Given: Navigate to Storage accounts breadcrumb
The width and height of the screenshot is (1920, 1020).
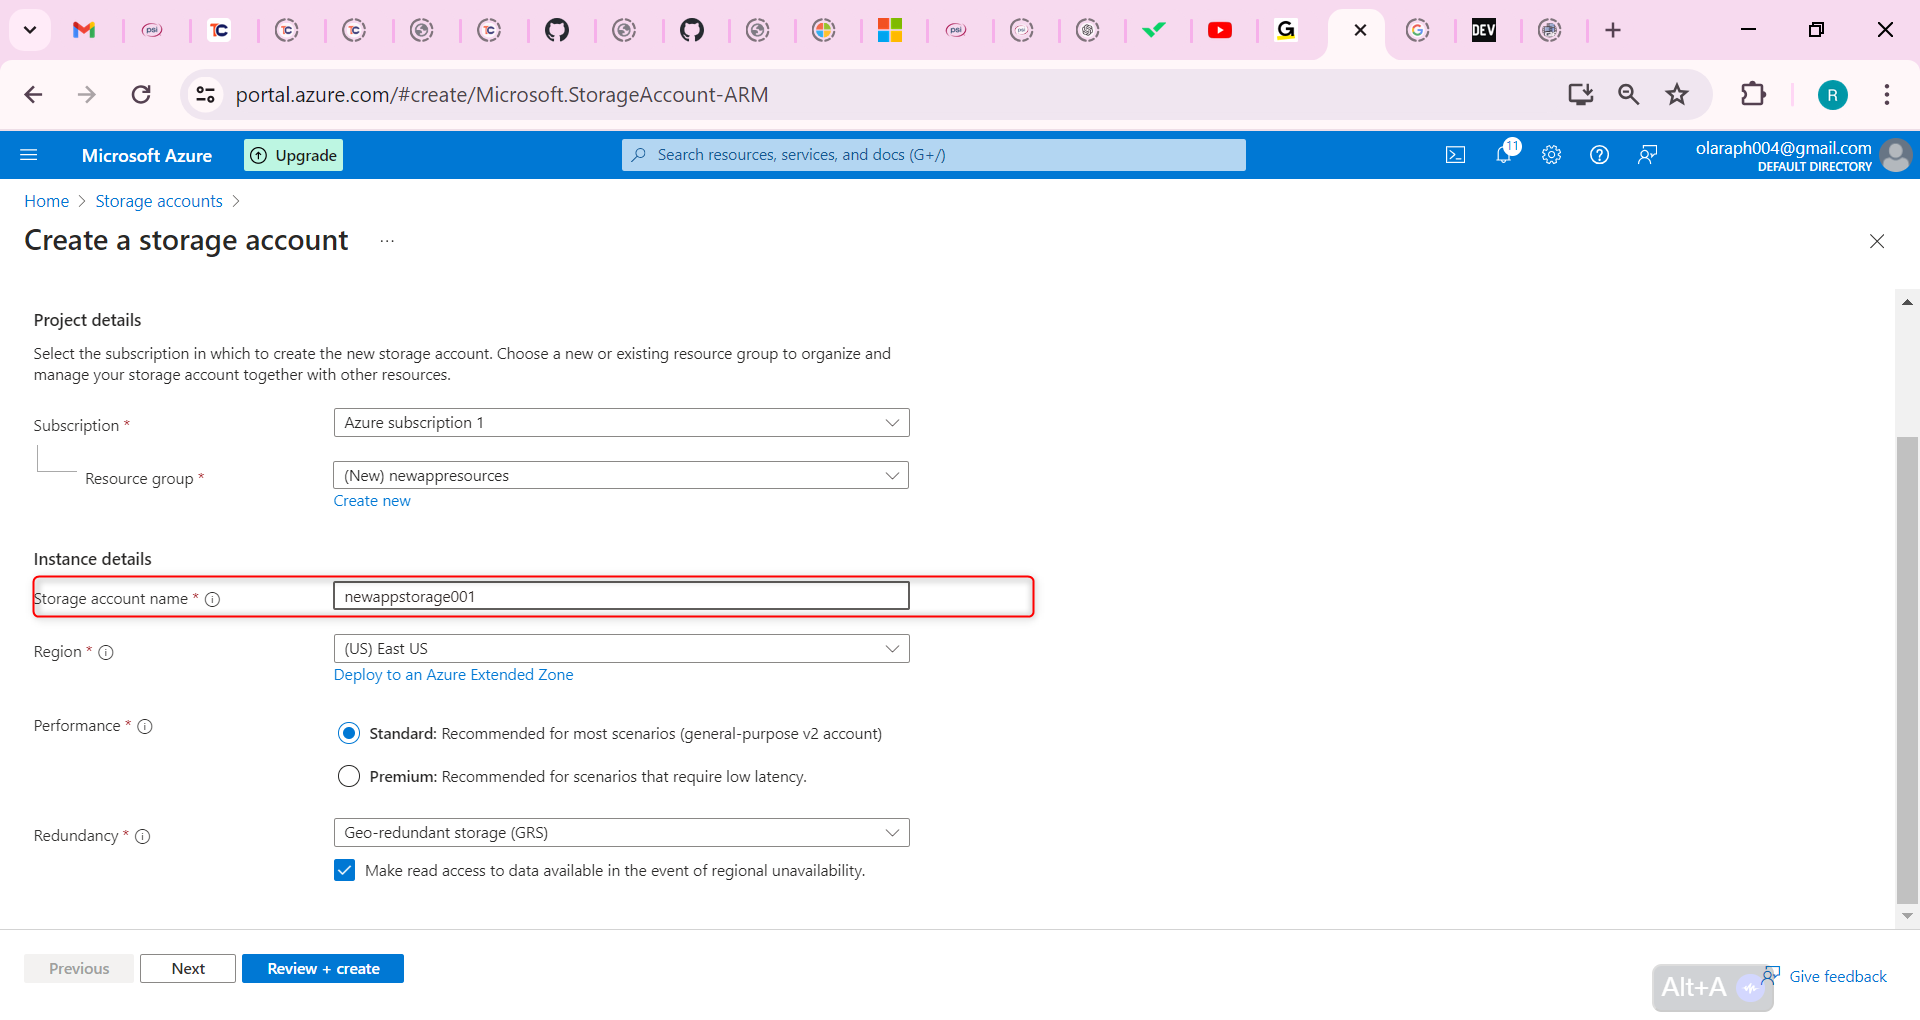Looking at the screenshot, I should click(x=159, y=201).
